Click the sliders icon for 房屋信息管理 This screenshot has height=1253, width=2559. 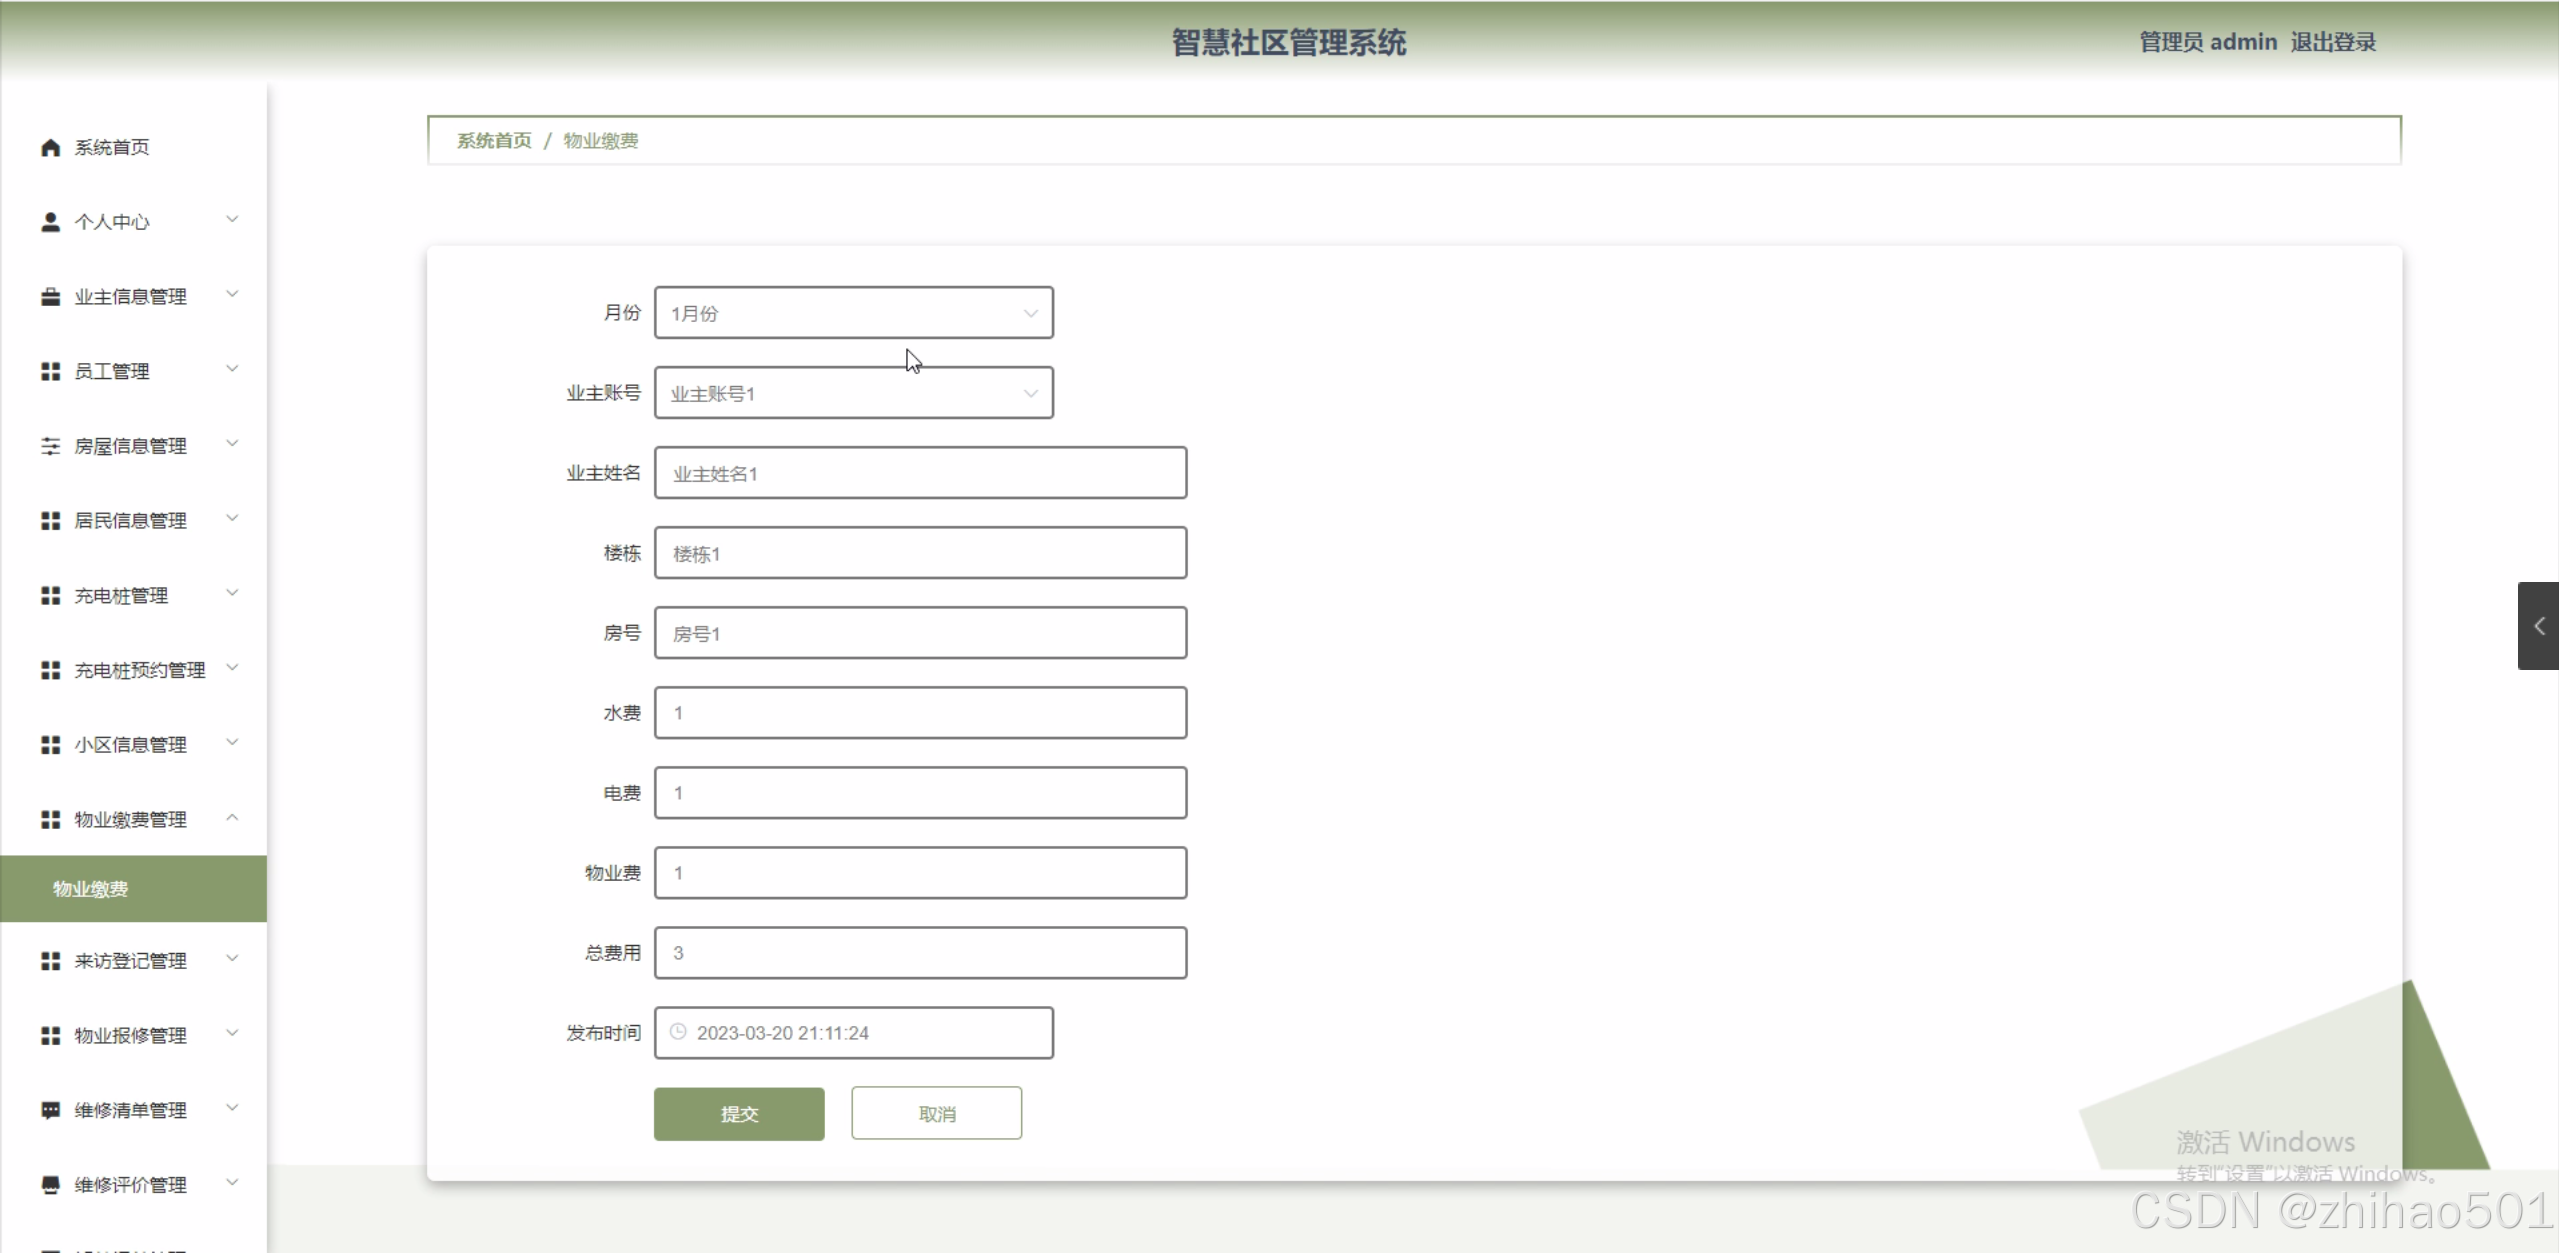50,446
